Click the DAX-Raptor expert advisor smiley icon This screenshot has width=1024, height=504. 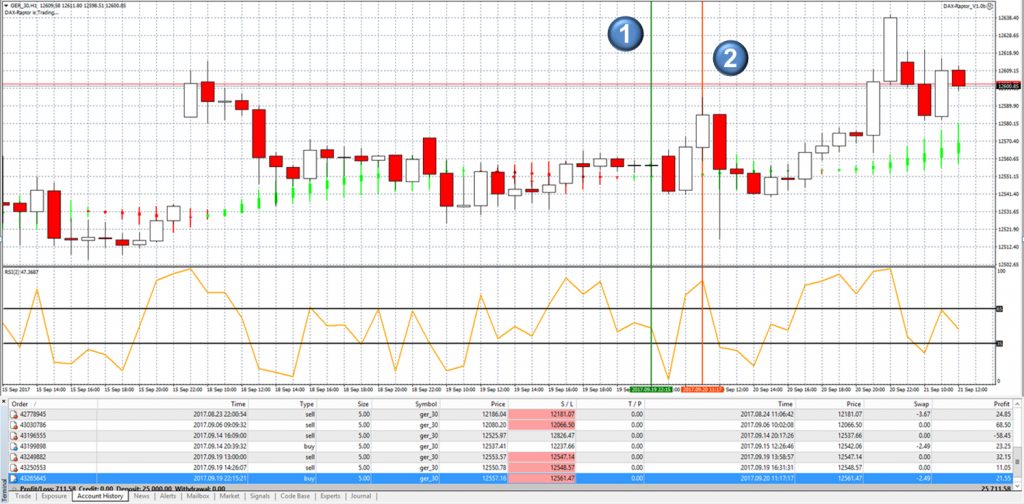click(992, 6)
